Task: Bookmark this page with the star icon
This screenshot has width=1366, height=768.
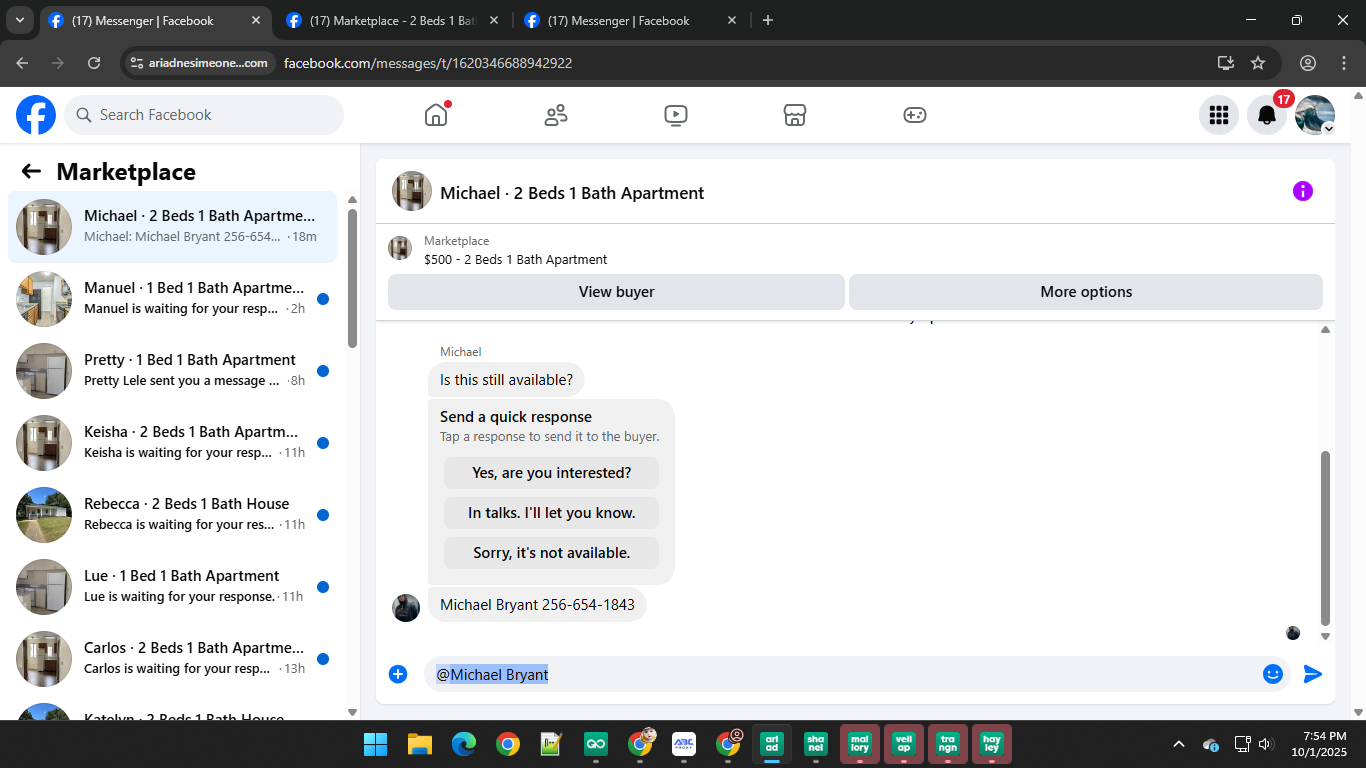Action: tap(1258, 63)
